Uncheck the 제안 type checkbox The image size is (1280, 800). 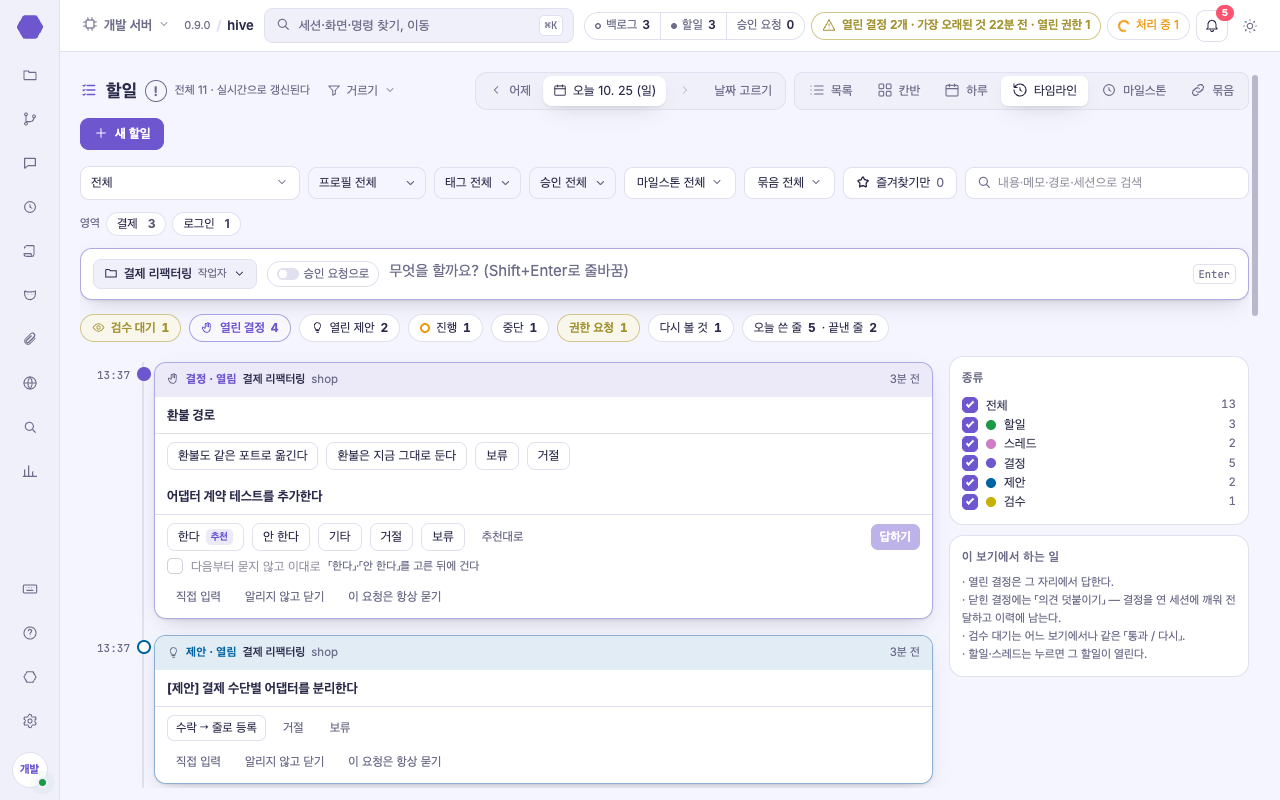[x=970, y=482]
